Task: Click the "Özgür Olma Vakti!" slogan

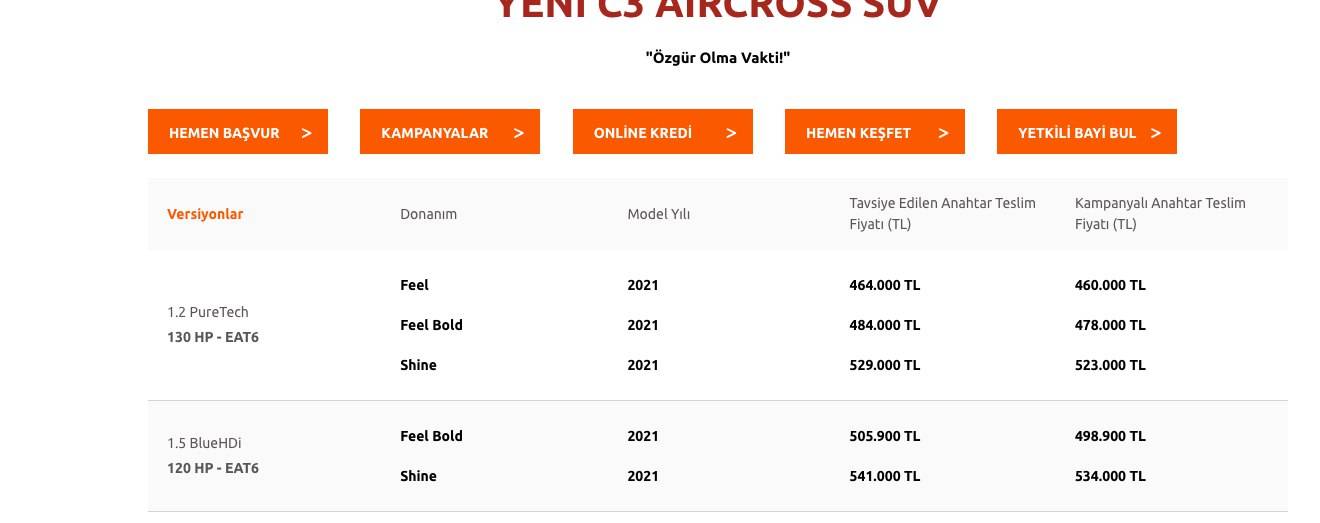Action: click(718, 57)
